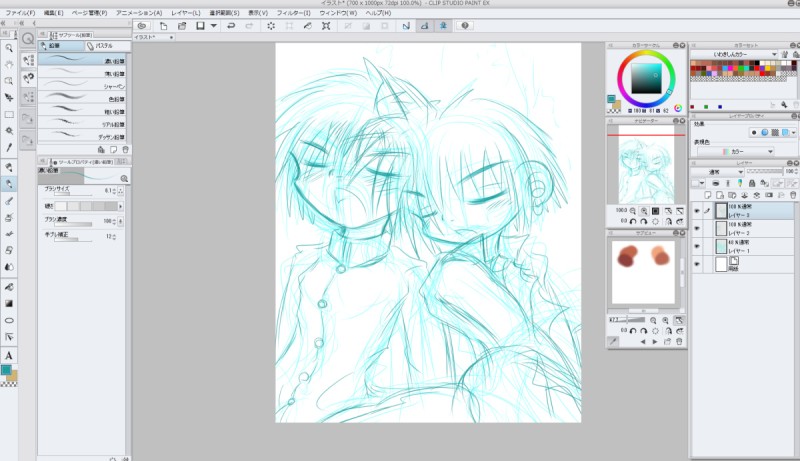Viewport: 800px width, 461px height.
Task: Open the save options arrow beside floppy icon
Action: click(x=214, y=25)
